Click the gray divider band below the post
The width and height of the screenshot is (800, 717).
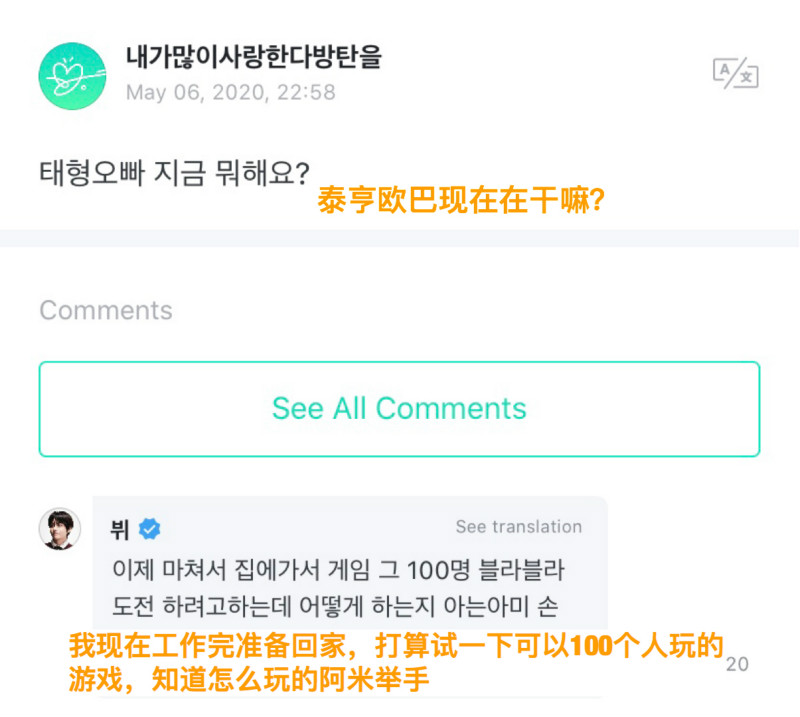(400, 238)
